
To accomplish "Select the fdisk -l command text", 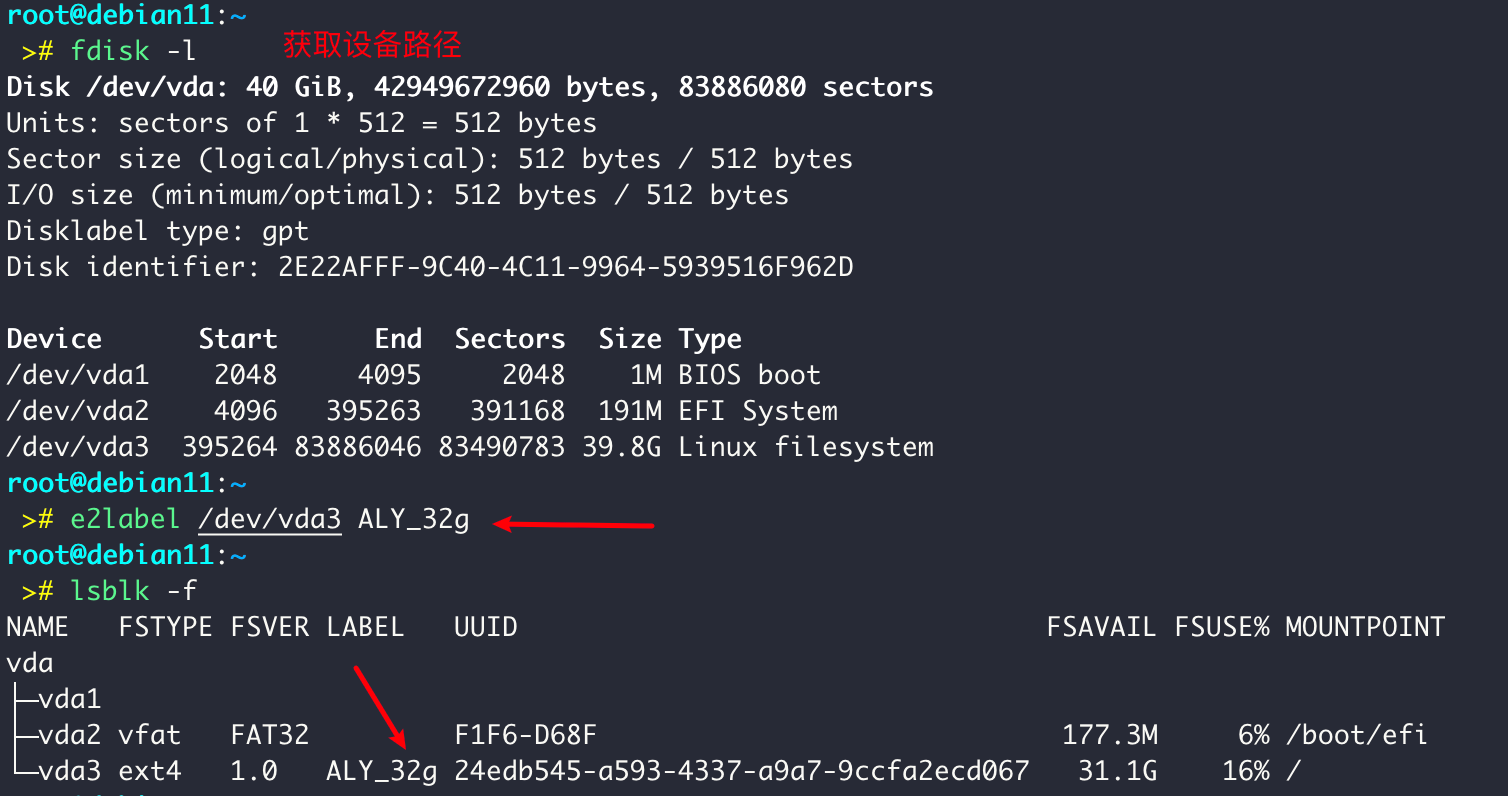I will pos(133,51).
